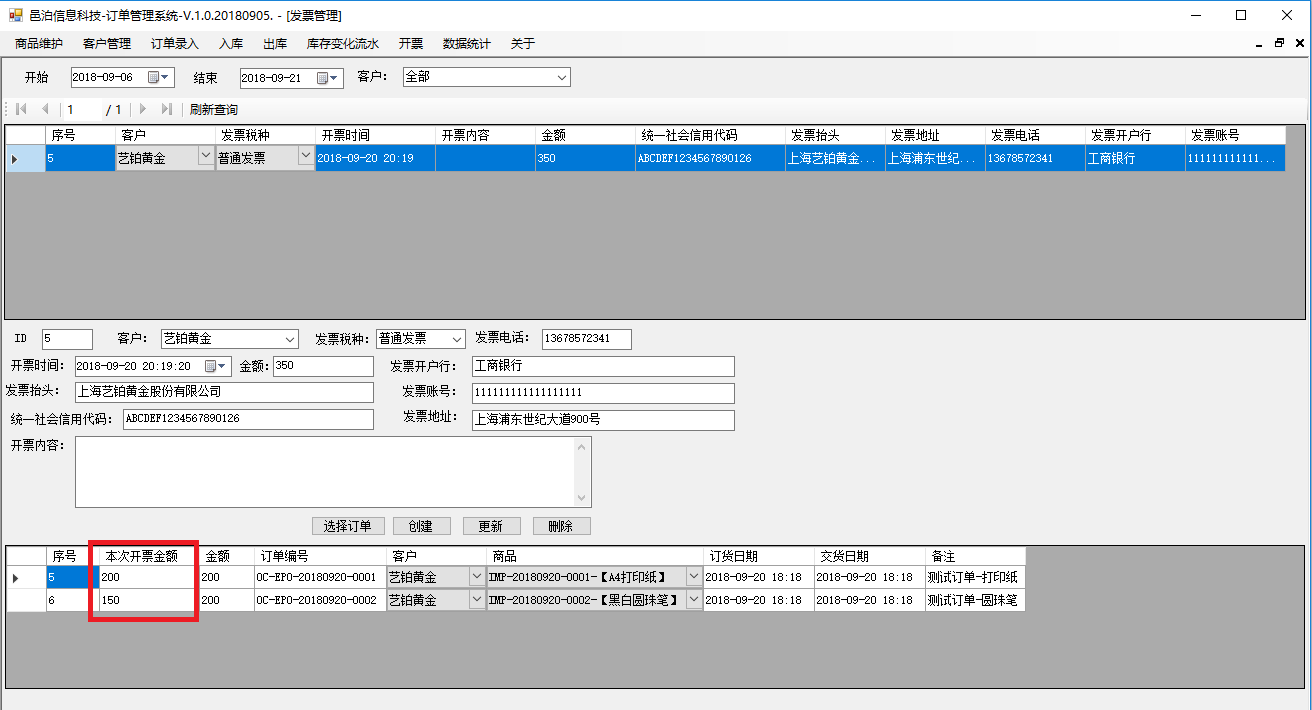Image resolution: width=1312 pixels, height=710 pixels.
Task: Click 选择订单 button
Action: (x=348, y=526)
